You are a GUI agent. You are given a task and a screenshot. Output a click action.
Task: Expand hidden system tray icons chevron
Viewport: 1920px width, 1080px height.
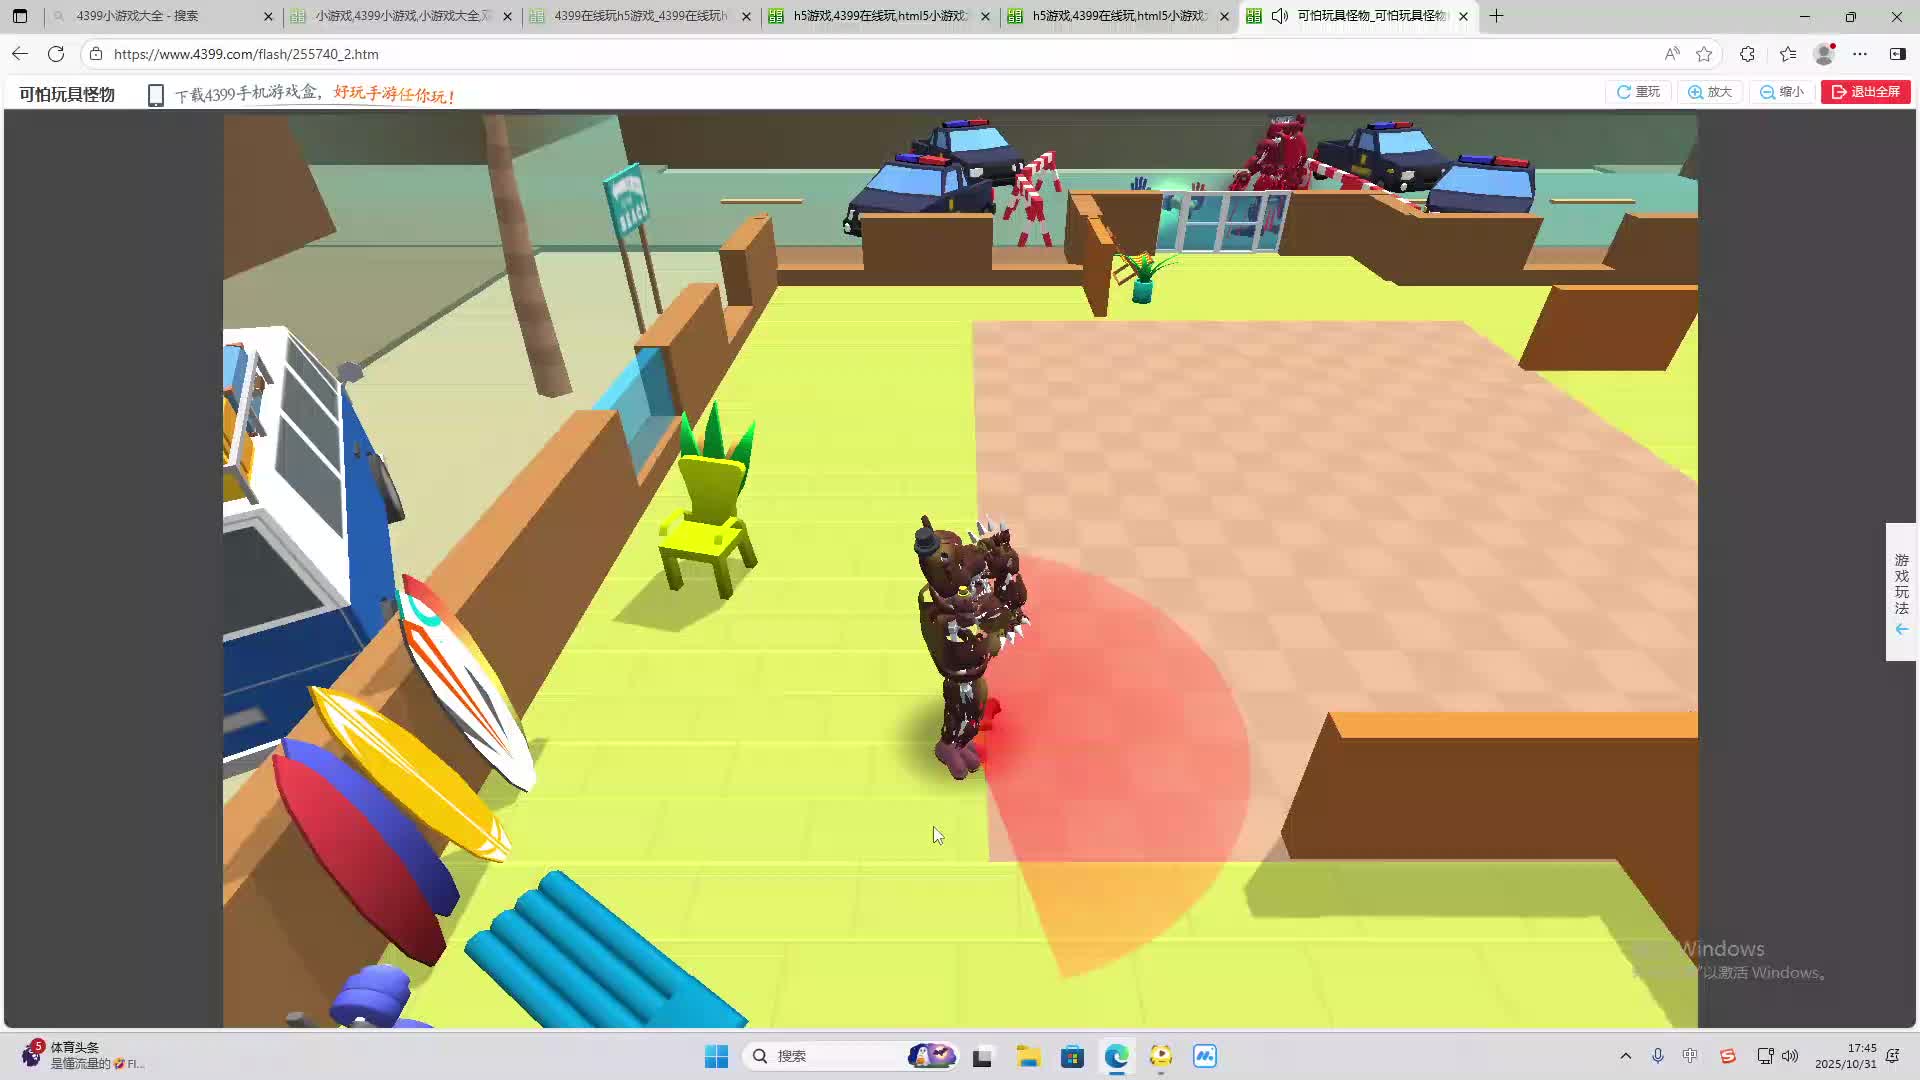[1625, 1056]
